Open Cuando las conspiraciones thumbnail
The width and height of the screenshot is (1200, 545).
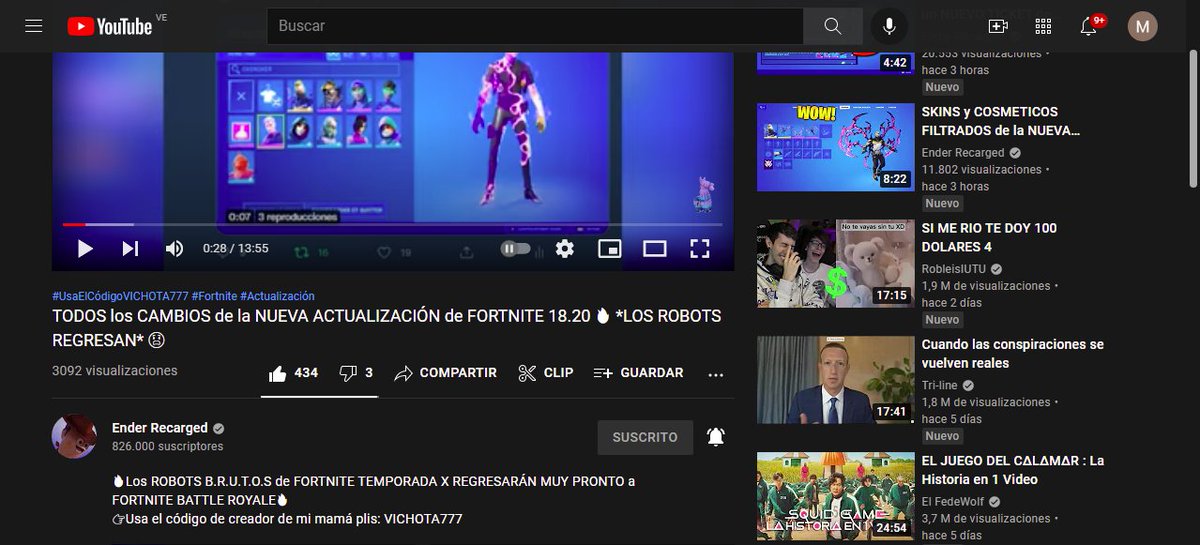(x=835, y=380)
